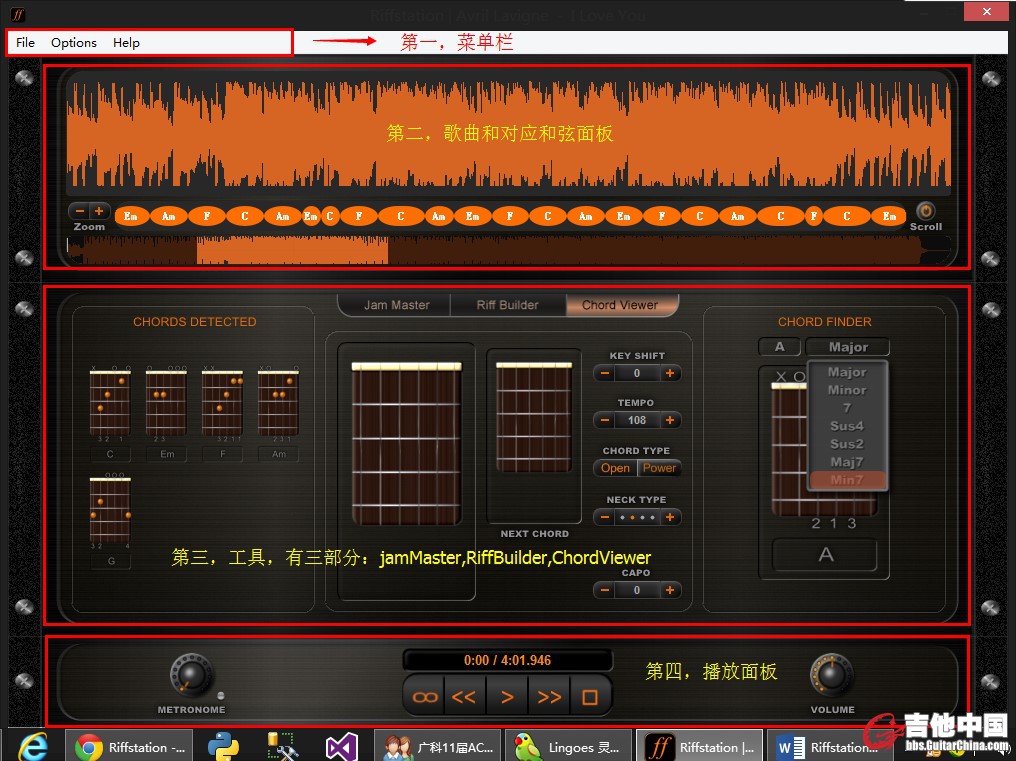Open the Major chord type dropdown
The width and height of the screenshot is (1016, 761).
coord(847,347)
